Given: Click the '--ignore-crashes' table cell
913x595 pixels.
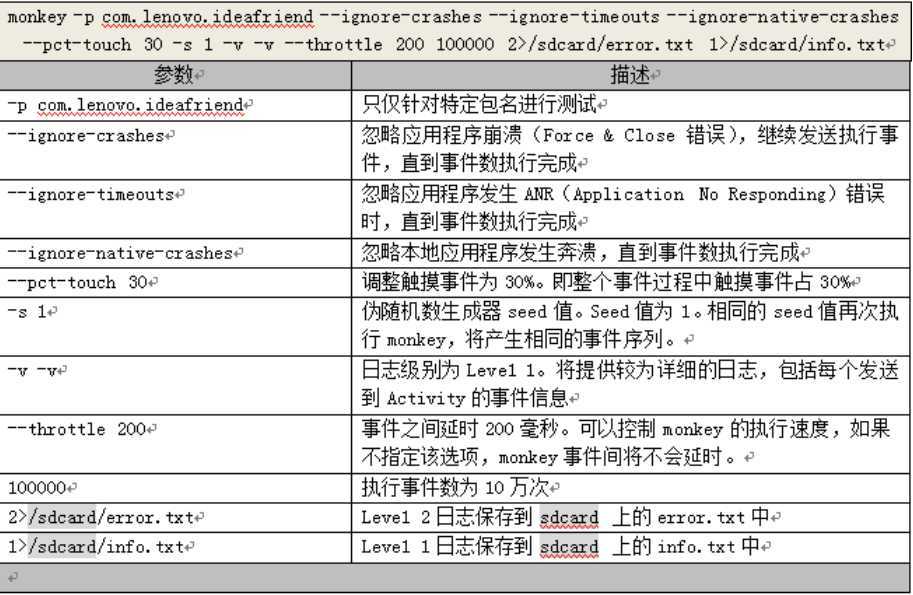Looking at the screenshot, I should coord(175,150).
